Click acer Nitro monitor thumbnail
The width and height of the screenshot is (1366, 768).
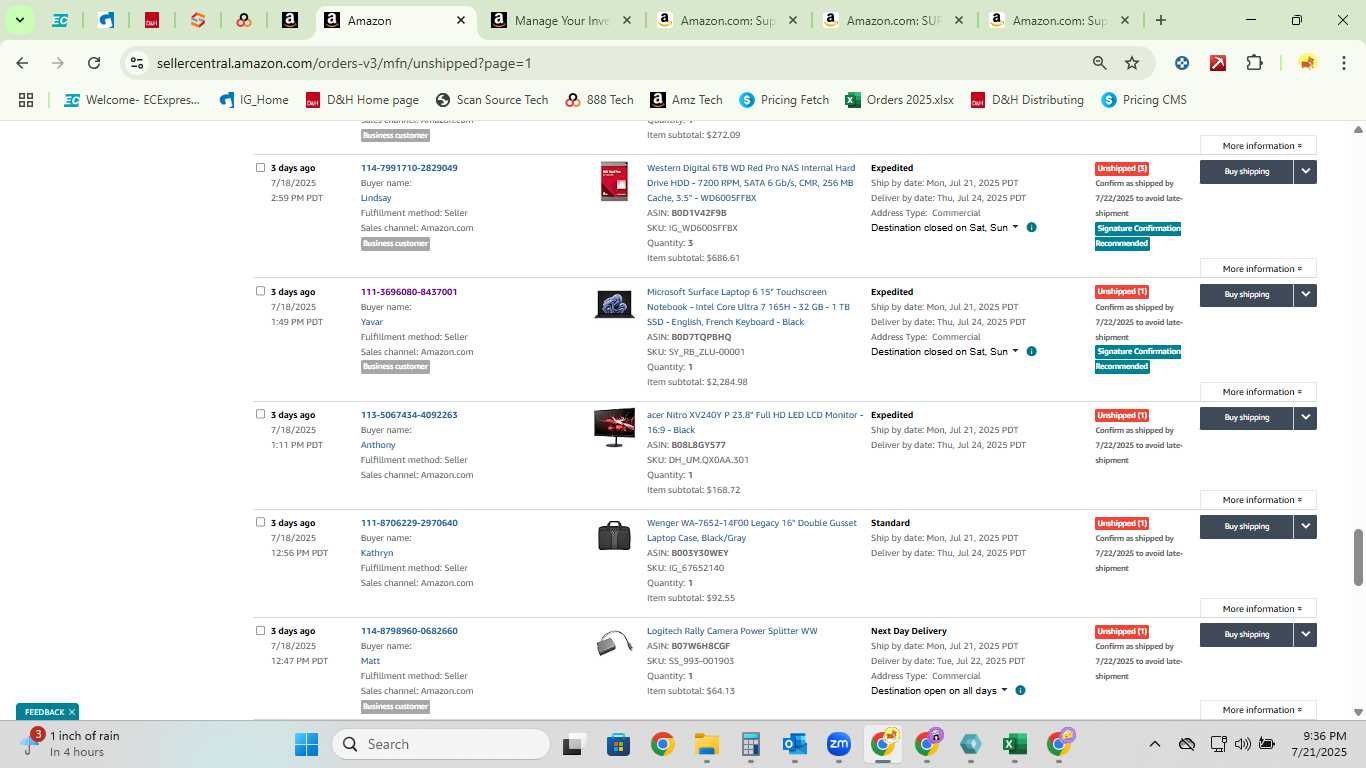[x=614, y=427]
